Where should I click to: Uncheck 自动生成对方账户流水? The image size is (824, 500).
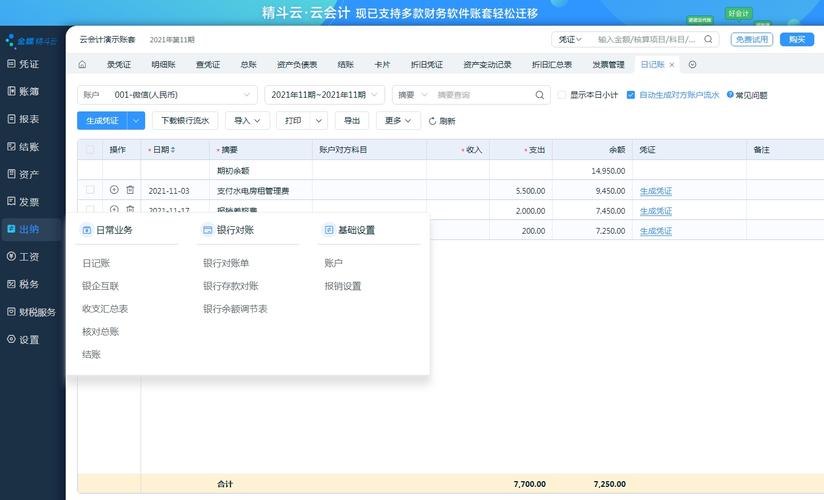coord(631,95)
